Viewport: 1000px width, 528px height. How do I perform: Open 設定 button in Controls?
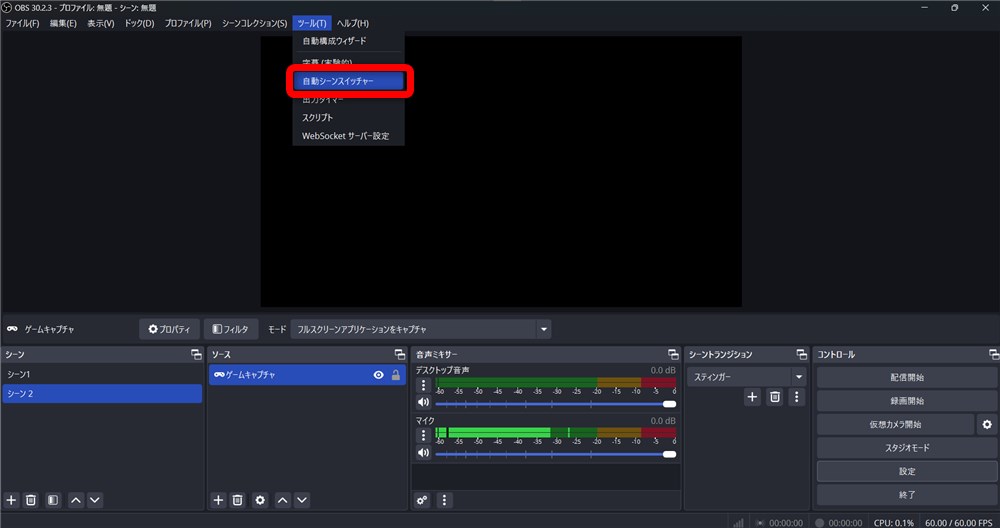(907, 471)
